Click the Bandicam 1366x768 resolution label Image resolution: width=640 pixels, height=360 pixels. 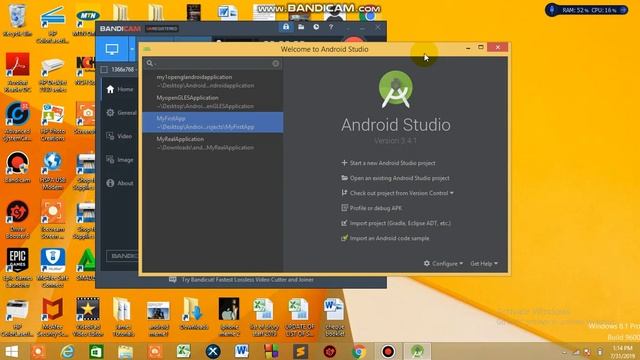coord(122,70)
